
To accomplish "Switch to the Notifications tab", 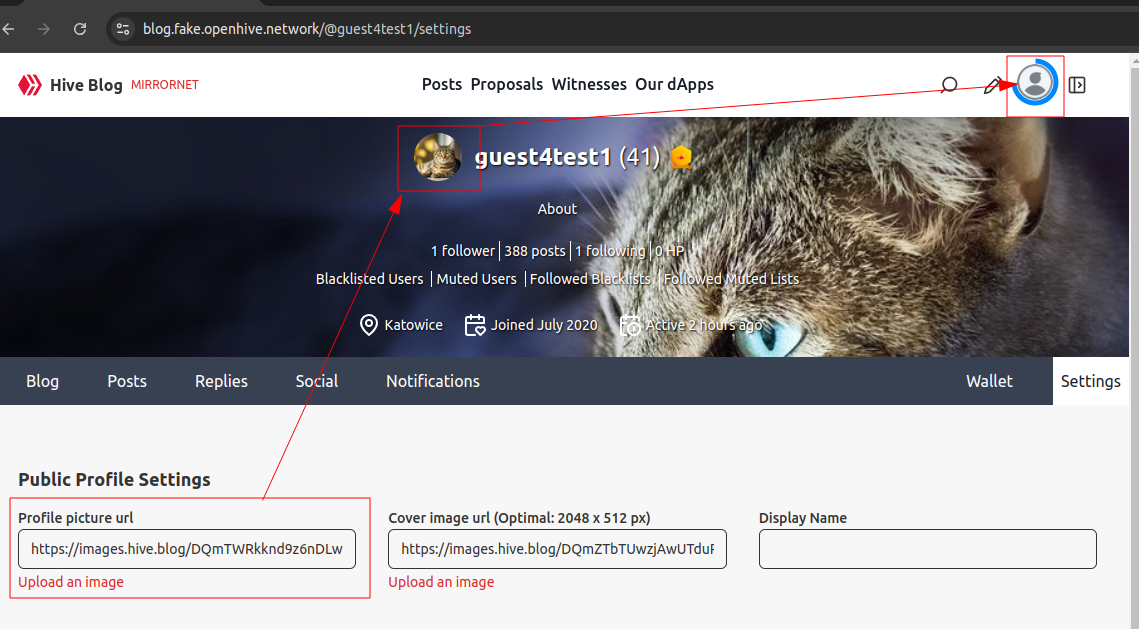I will pos(432,381).
